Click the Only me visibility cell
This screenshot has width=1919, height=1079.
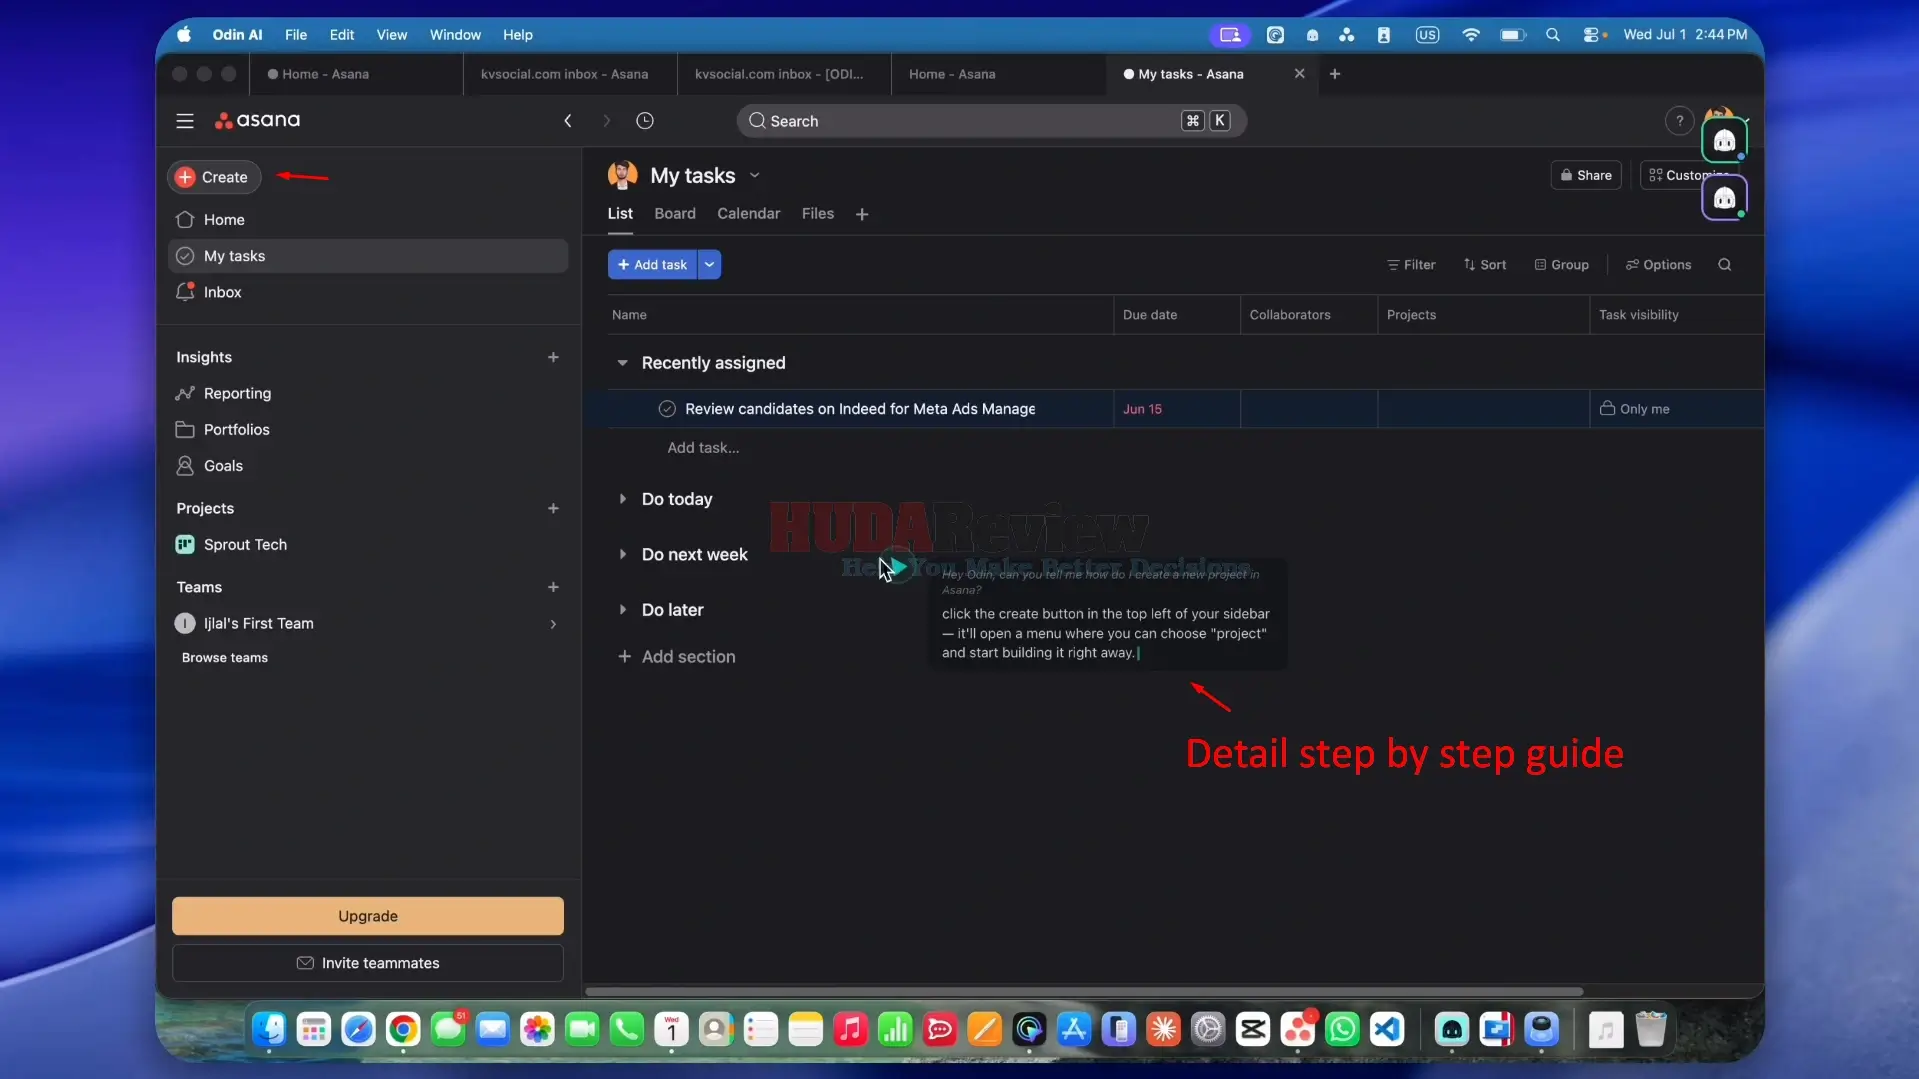1676,409
